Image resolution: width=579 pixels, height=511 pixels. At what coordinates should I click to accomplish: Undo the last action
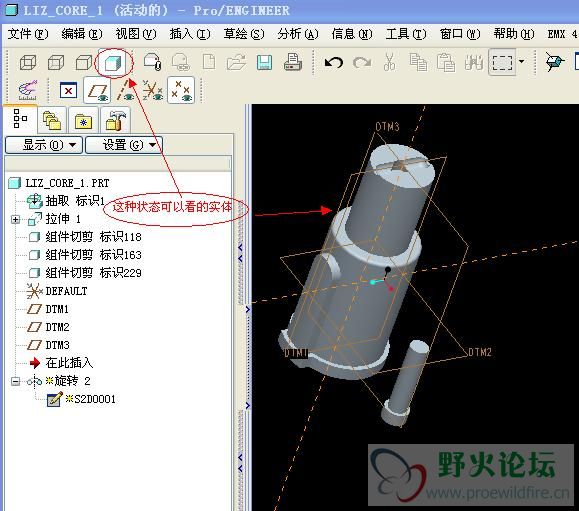pos(333,62)
